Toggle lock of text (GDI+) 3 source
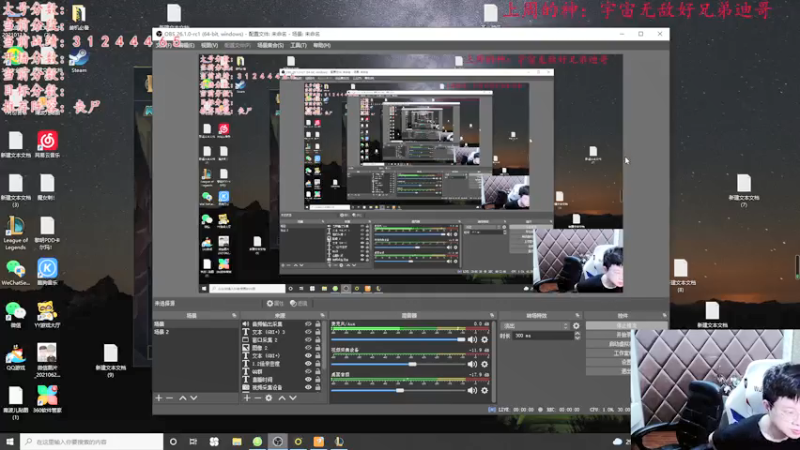Screen dimensions: 800x450 [318, 332]
